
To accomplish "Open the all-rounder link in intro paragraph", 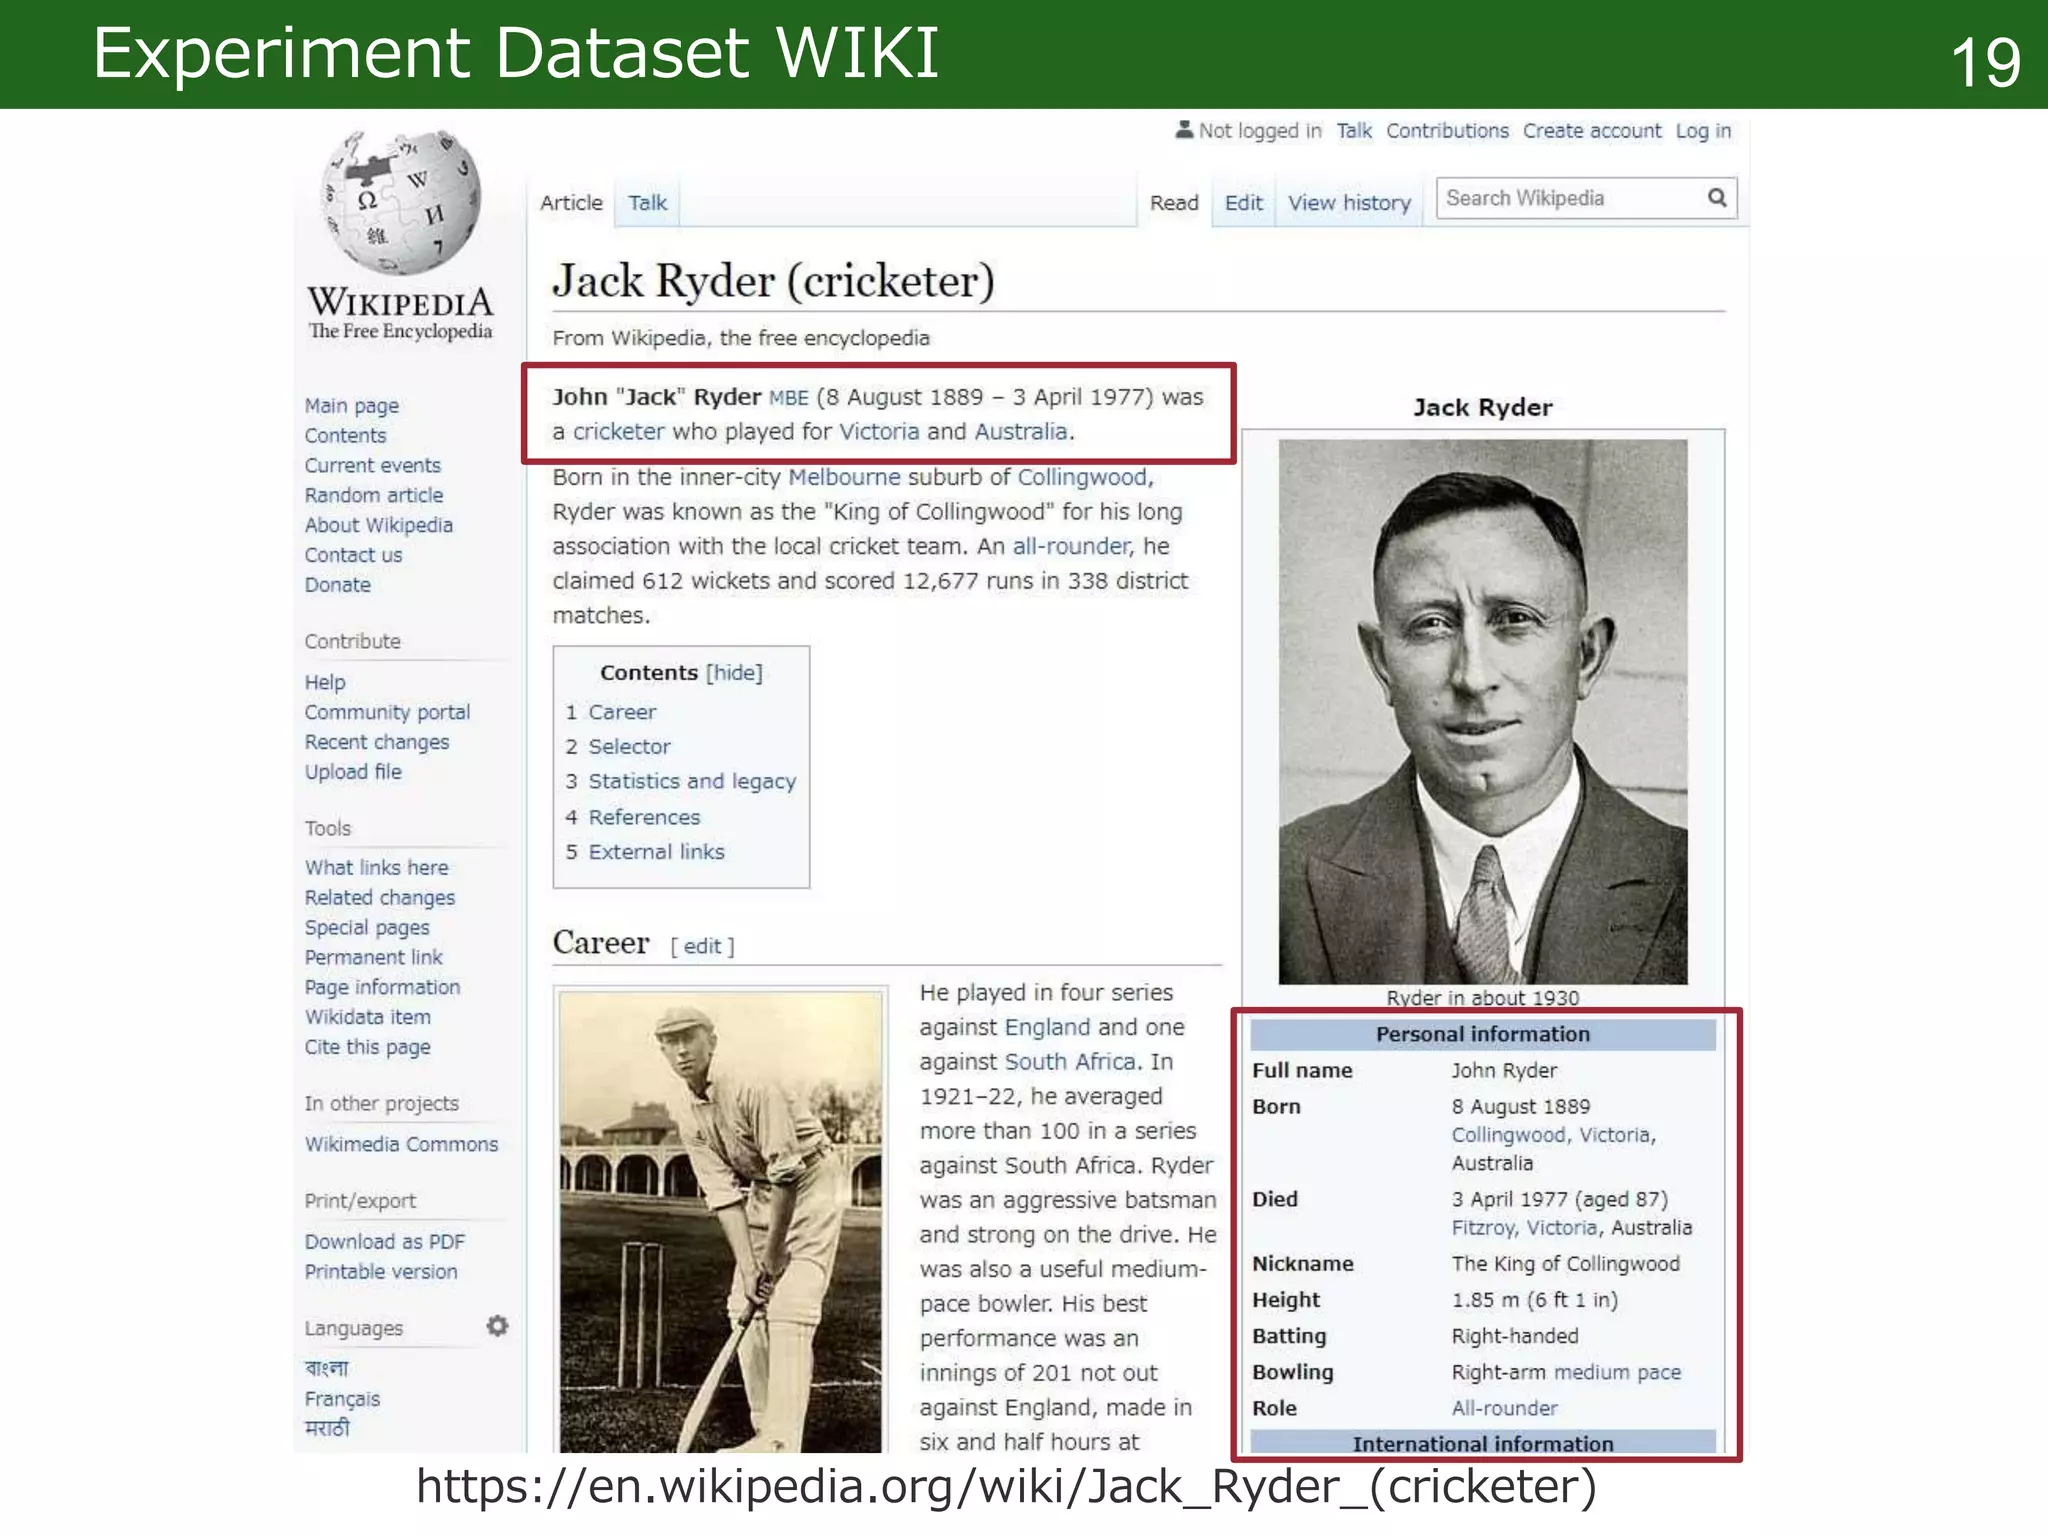I will (x=1071, y=547).
